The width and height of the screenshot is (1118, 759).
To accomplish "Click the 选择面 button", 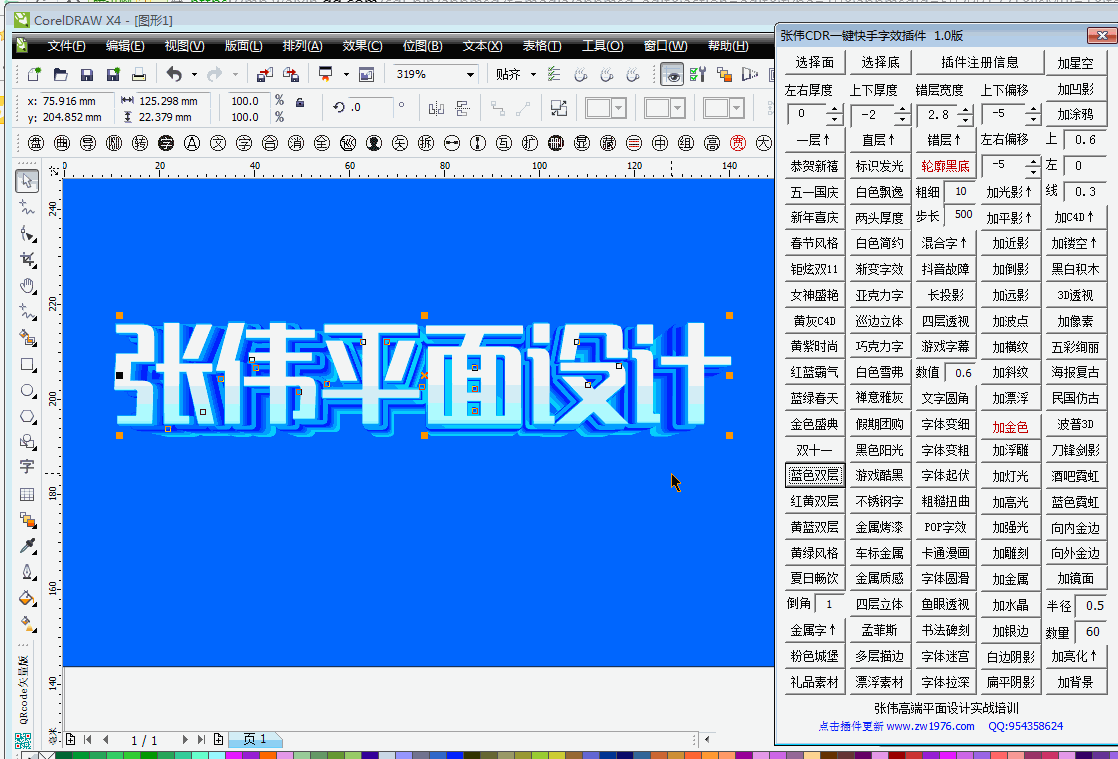I will [814, 63].
